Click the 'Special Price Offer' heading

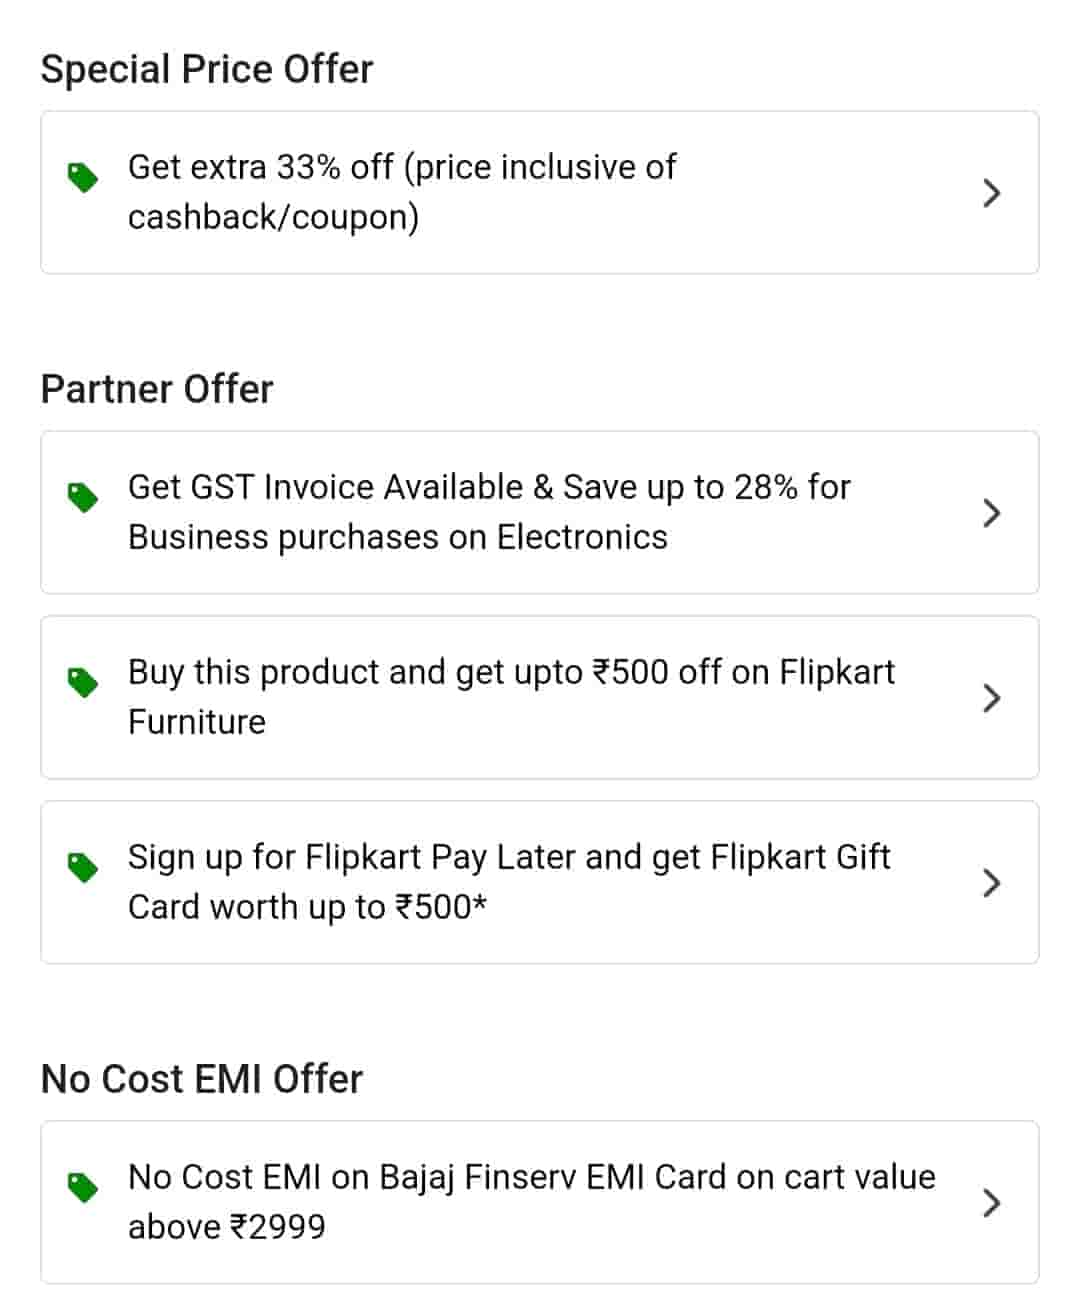tap(207, 69)
